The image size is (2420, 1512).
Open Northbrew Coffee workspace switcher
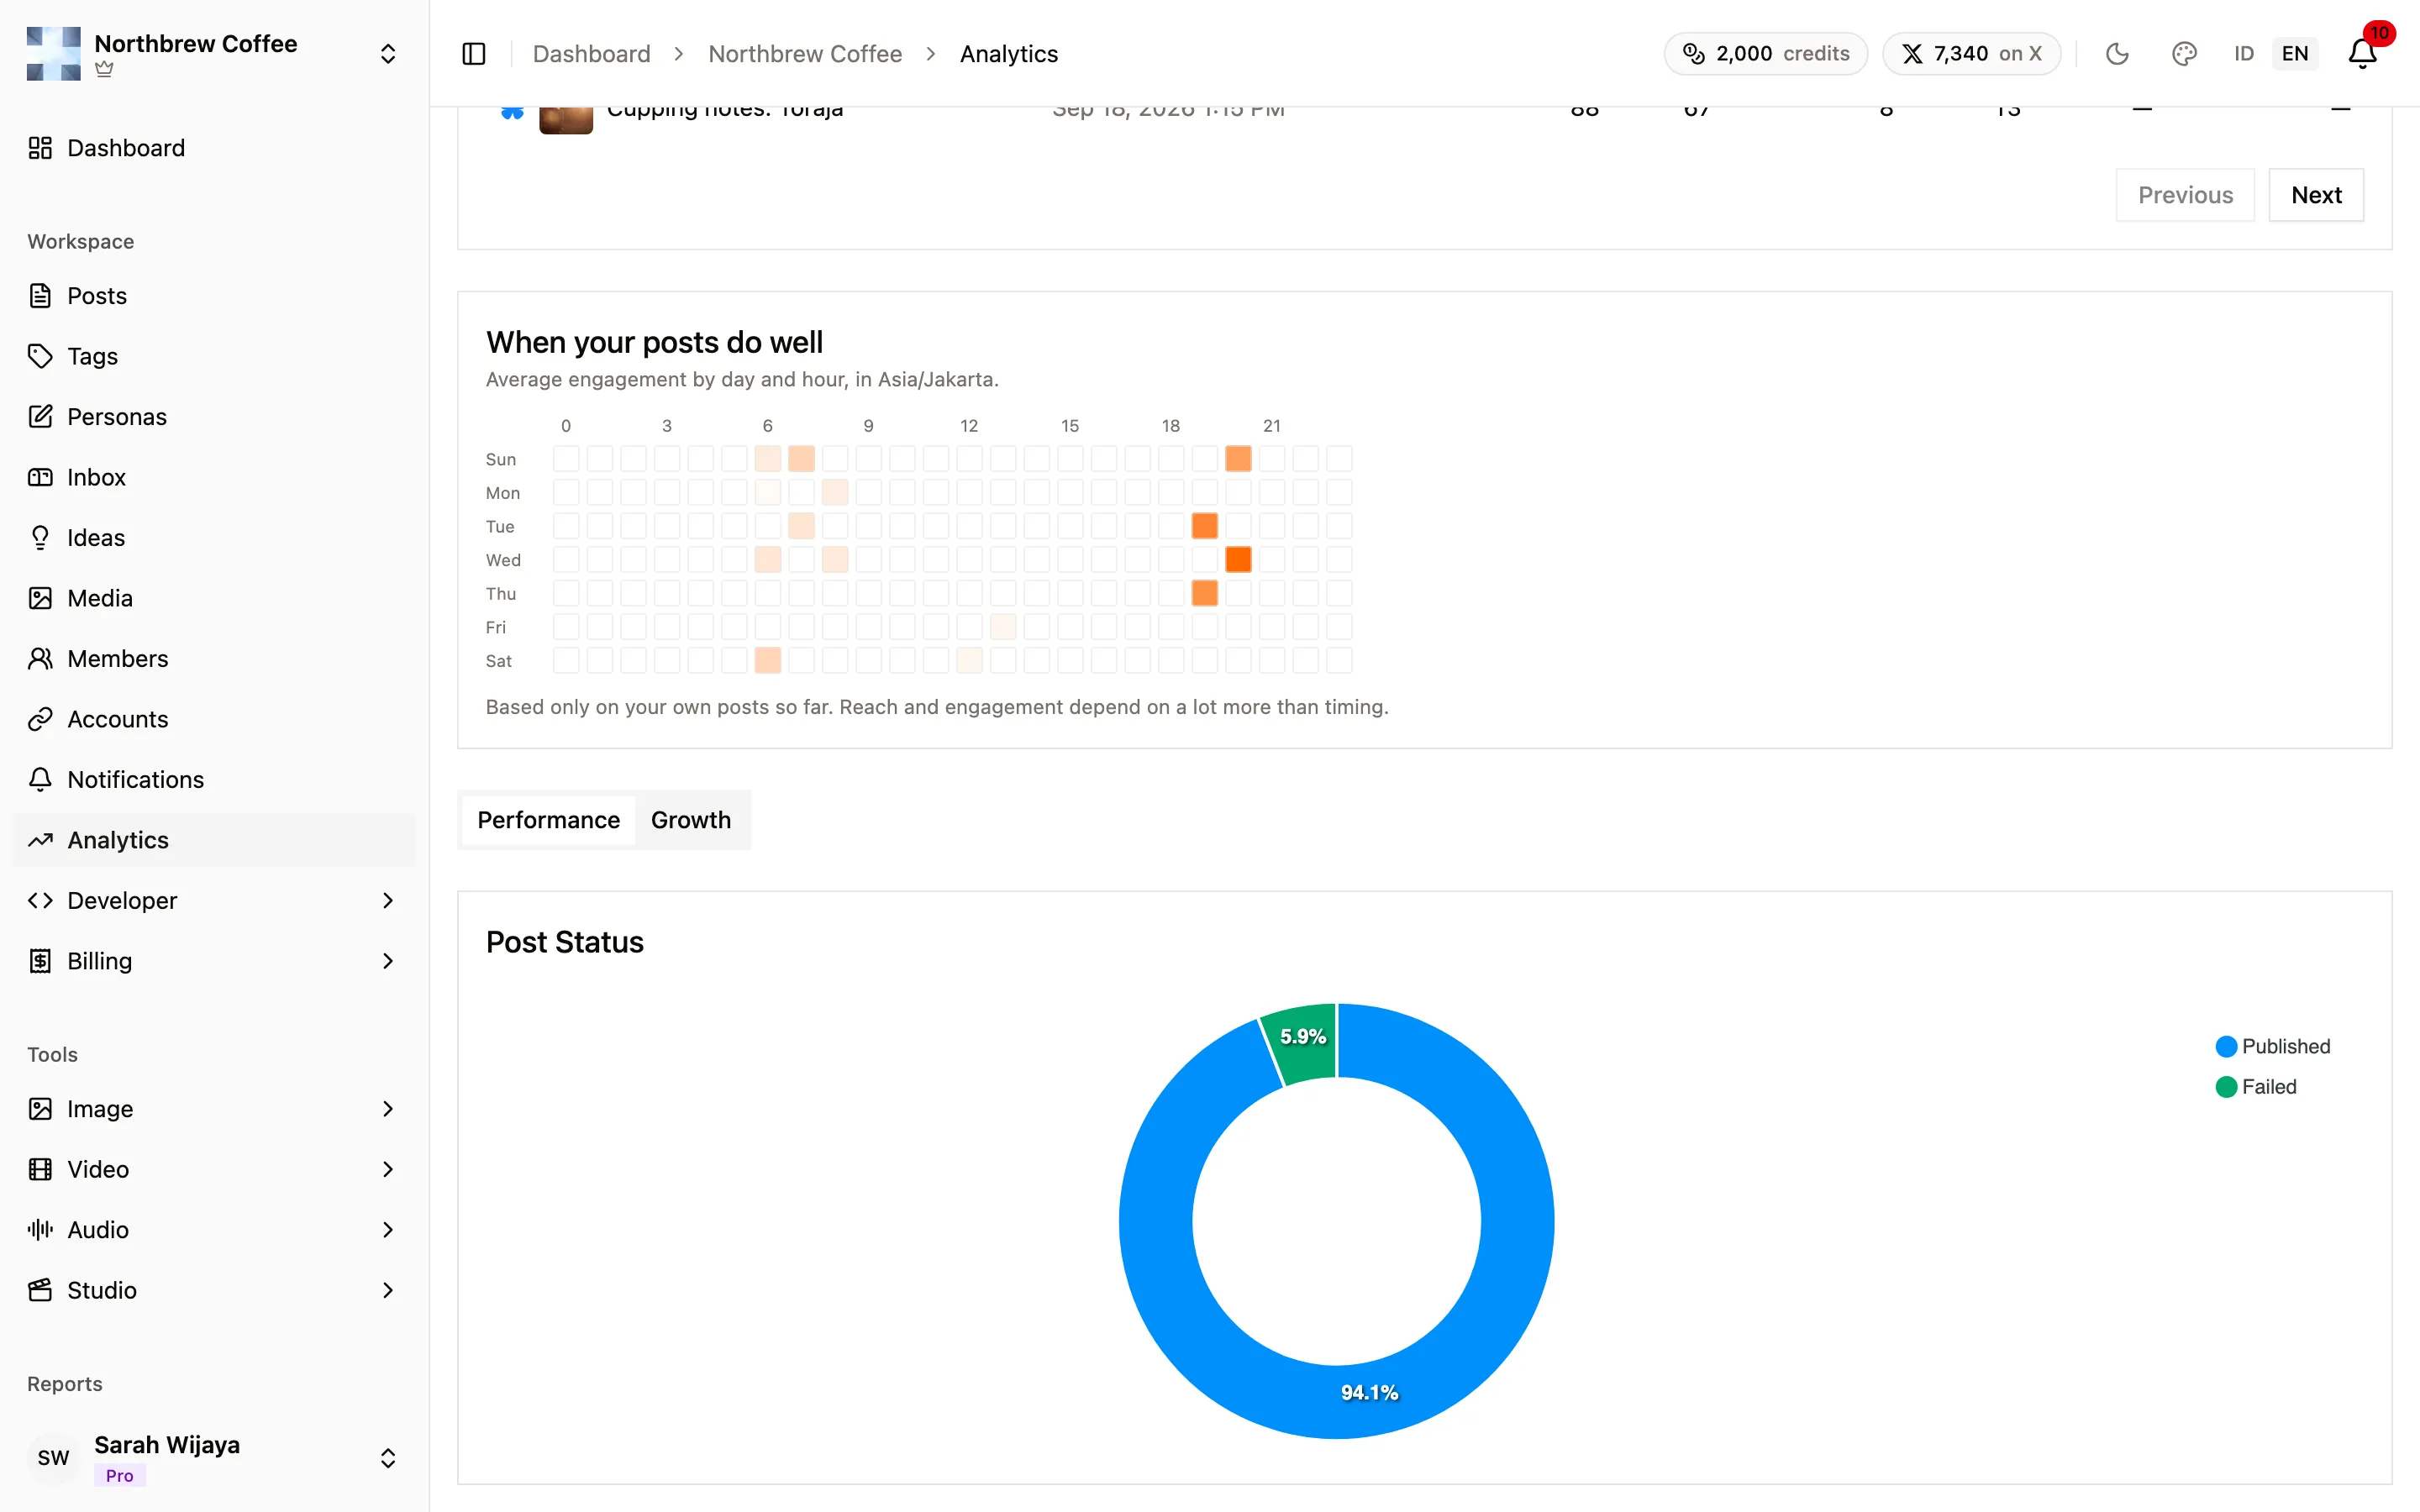click(214, 54)
